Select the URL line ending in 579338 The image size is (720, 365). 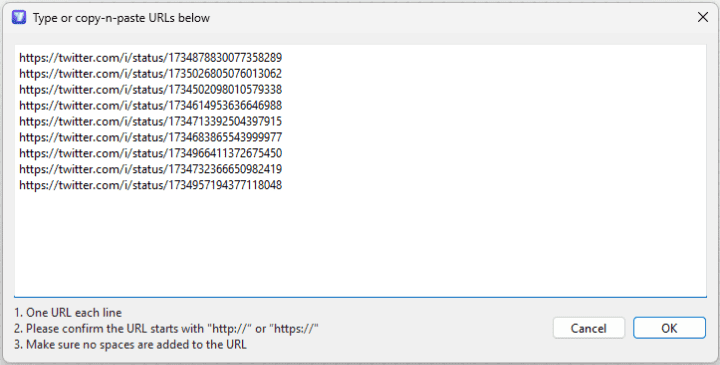point(151,90)
